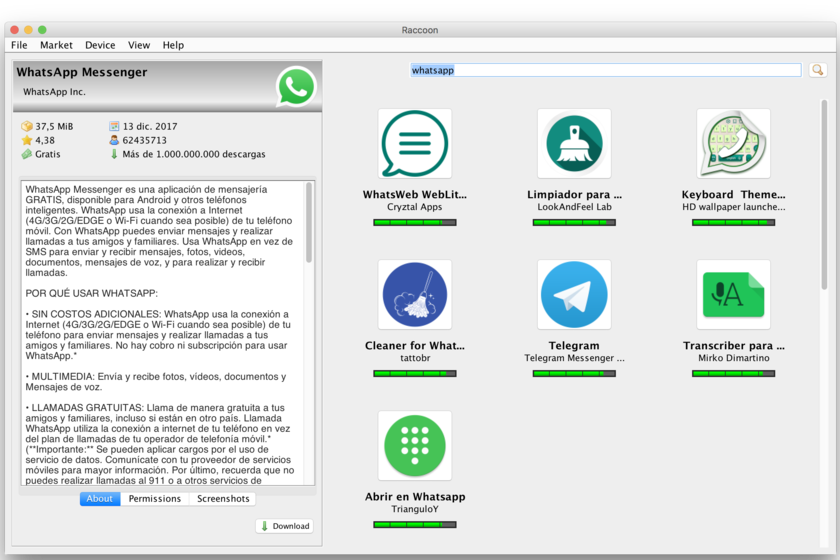Open the Device menu
The image size is (840, 560).
(100, 45)
